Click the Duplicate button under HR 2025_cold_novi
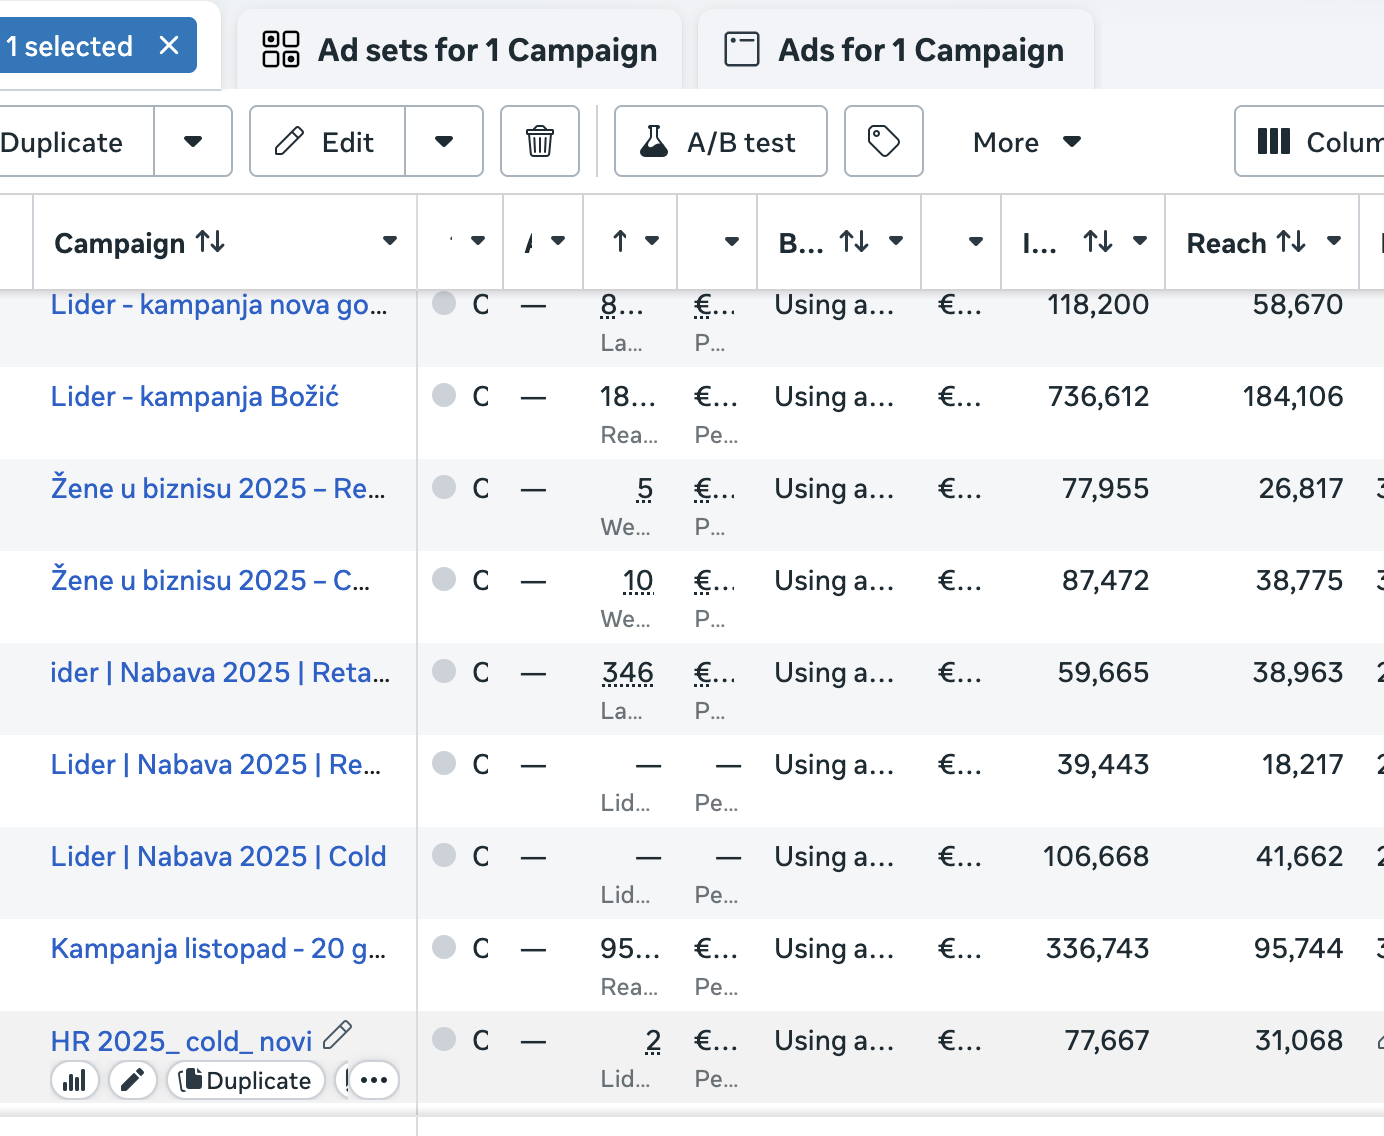The height and width of the screenshot is (1136, 1384). coord(246,1080)
